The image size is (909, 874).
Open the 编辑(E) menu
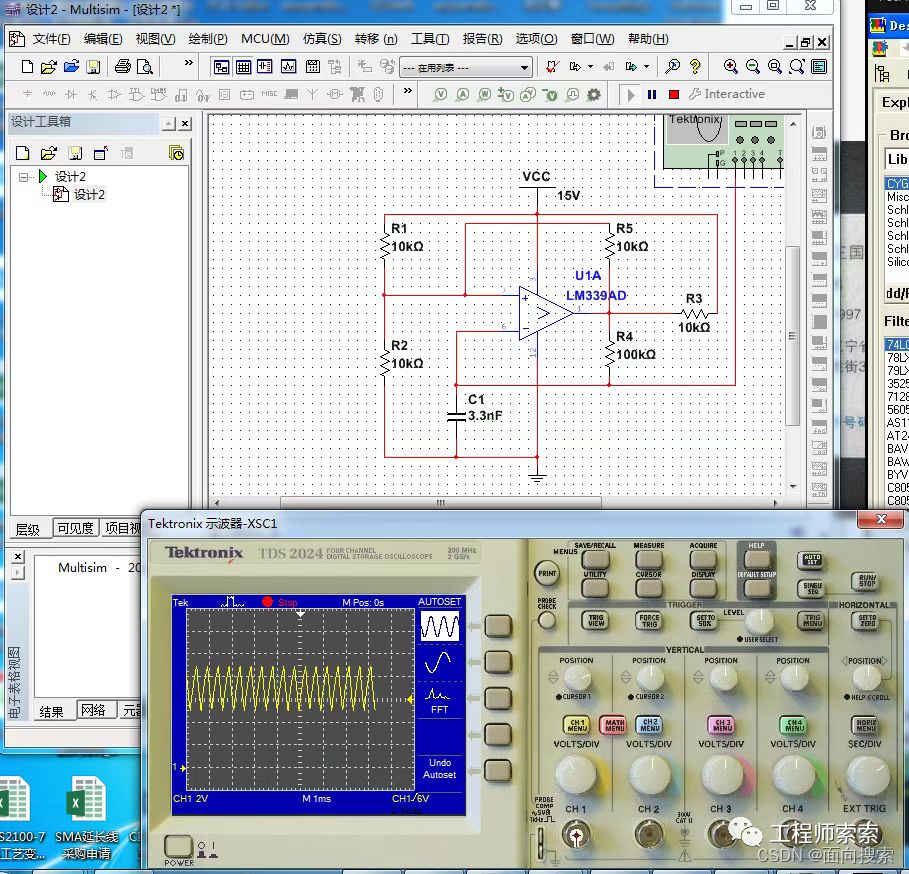coord(103,39)
